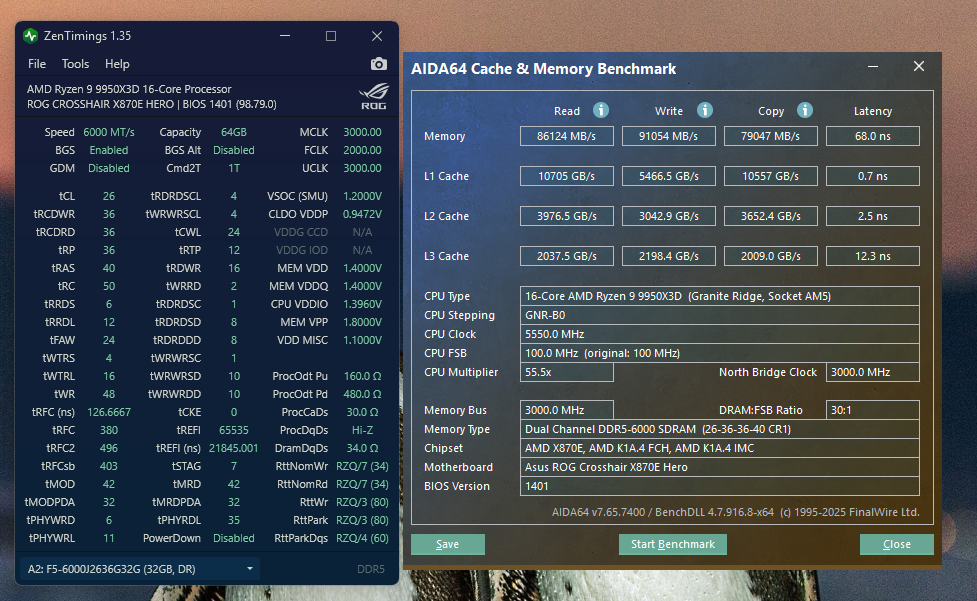977x601 pixels.
Task: Click the ZenTimings app logo icon
Action: 31,35
